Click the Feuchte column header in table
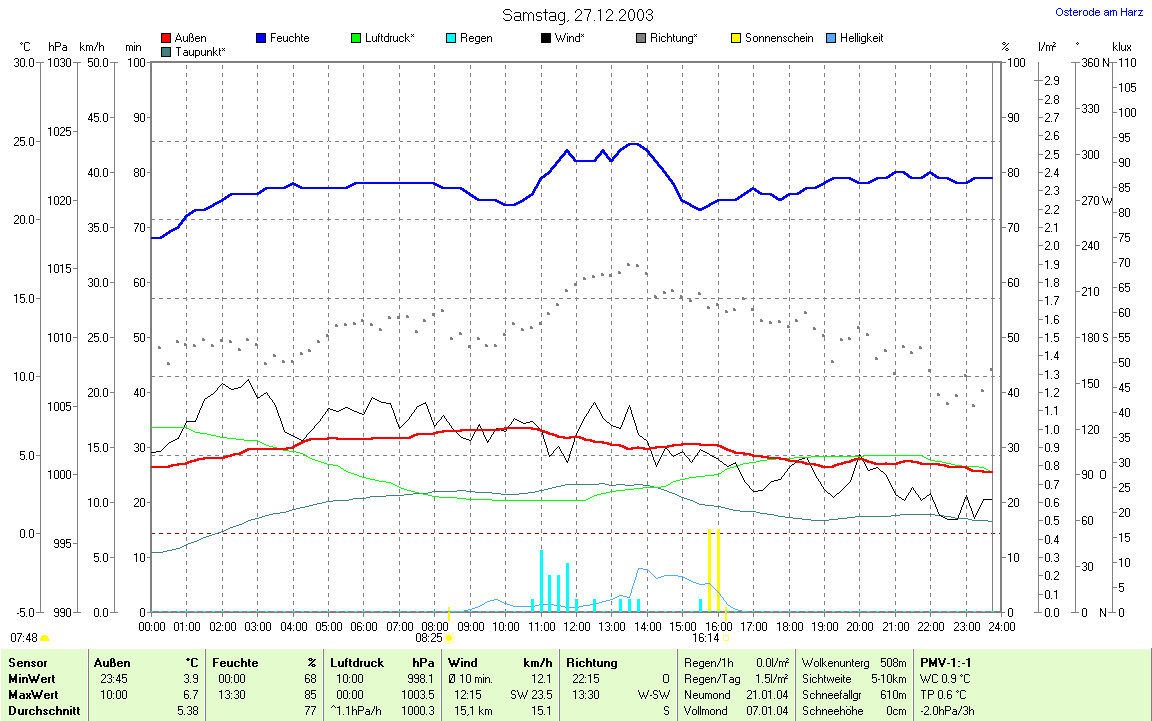1152x721 pixels. tap(236, 662)
